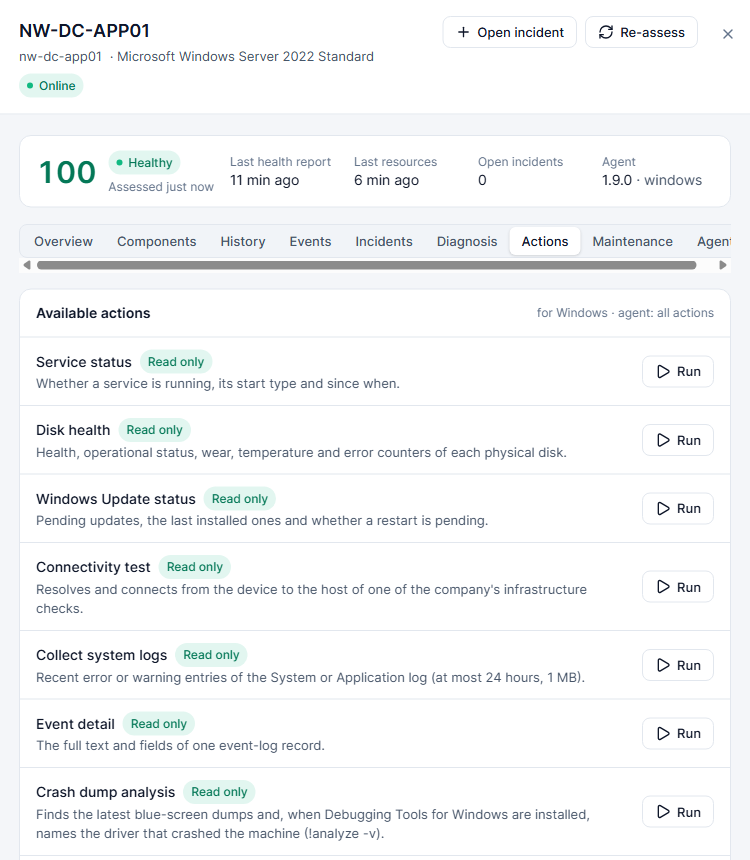The image size is (750, 860).
Task: Switch to the Components tab
Action: (156, 241)
